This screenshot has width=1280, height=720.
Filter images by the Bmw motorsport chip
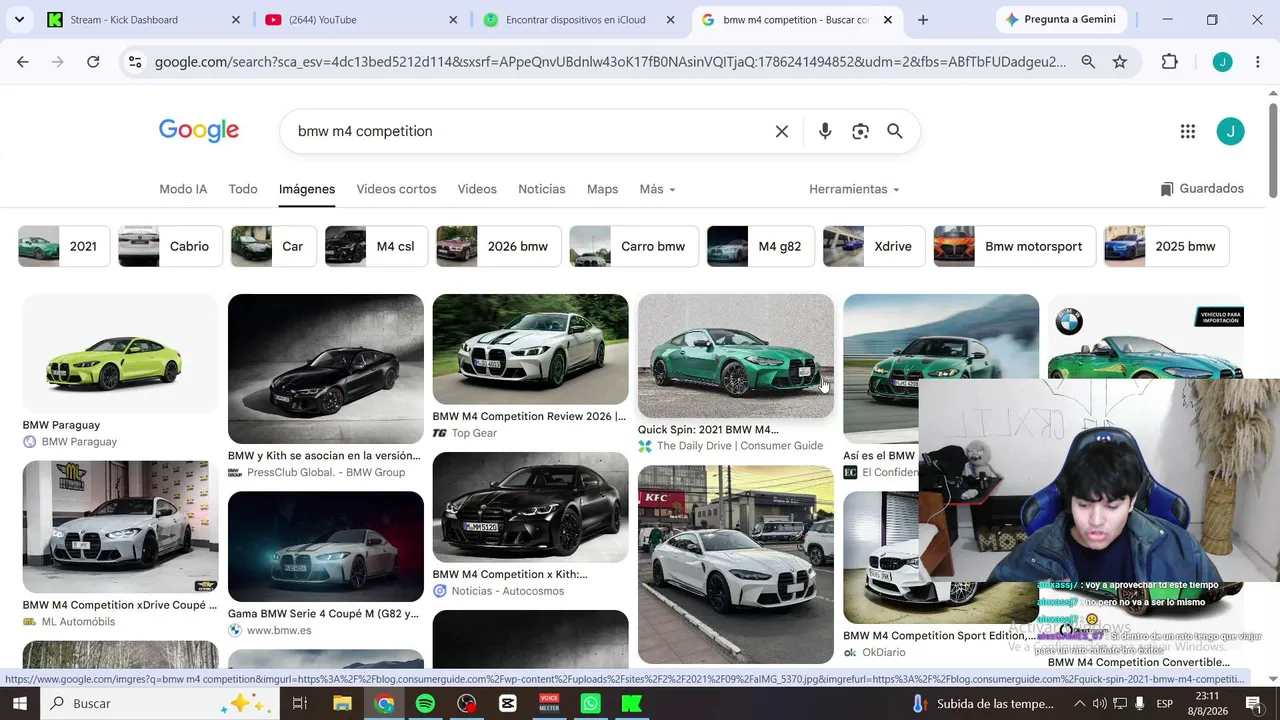(x=1014, y=246)
